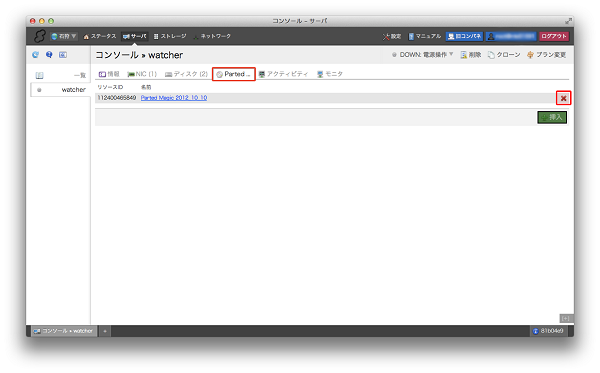The image size is (600, 373).
Task: Open the 石狩 region dropdown
Action: (x=64, y=36)
